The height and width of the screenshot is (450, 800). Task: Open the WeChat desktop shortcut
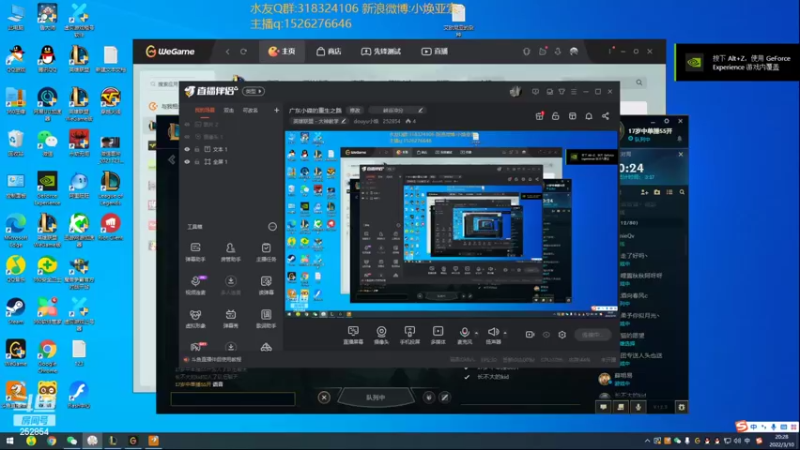click(x=47, y=143)
